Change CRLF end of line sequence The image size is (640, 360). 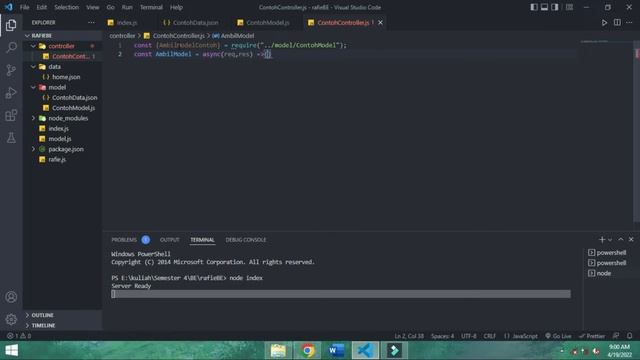pyautogui.click(x=489, y=336)
